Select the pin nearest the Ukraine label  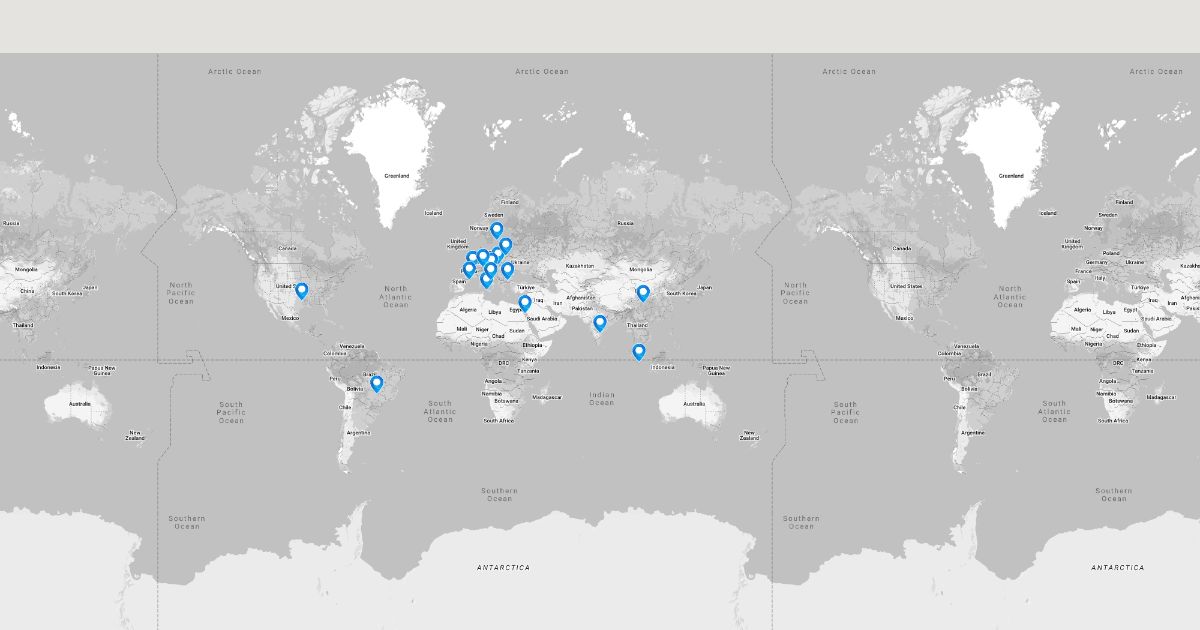[507, 269]
